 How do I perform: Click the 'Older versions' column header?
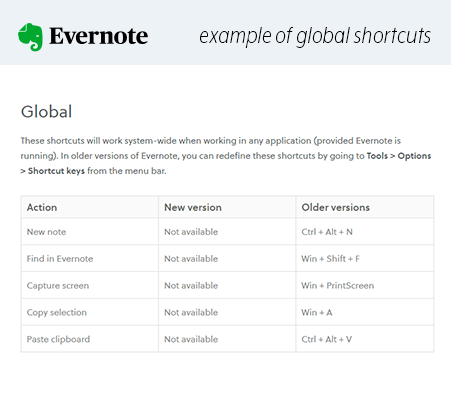[x=365, y=207]
